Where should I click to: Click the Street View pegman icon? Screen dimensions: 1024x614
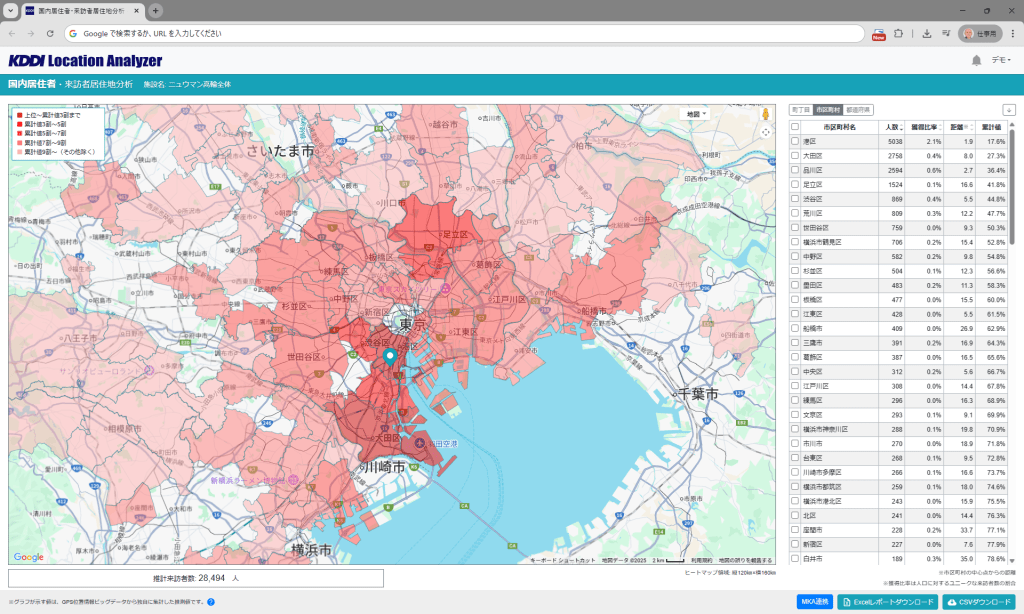765,114
